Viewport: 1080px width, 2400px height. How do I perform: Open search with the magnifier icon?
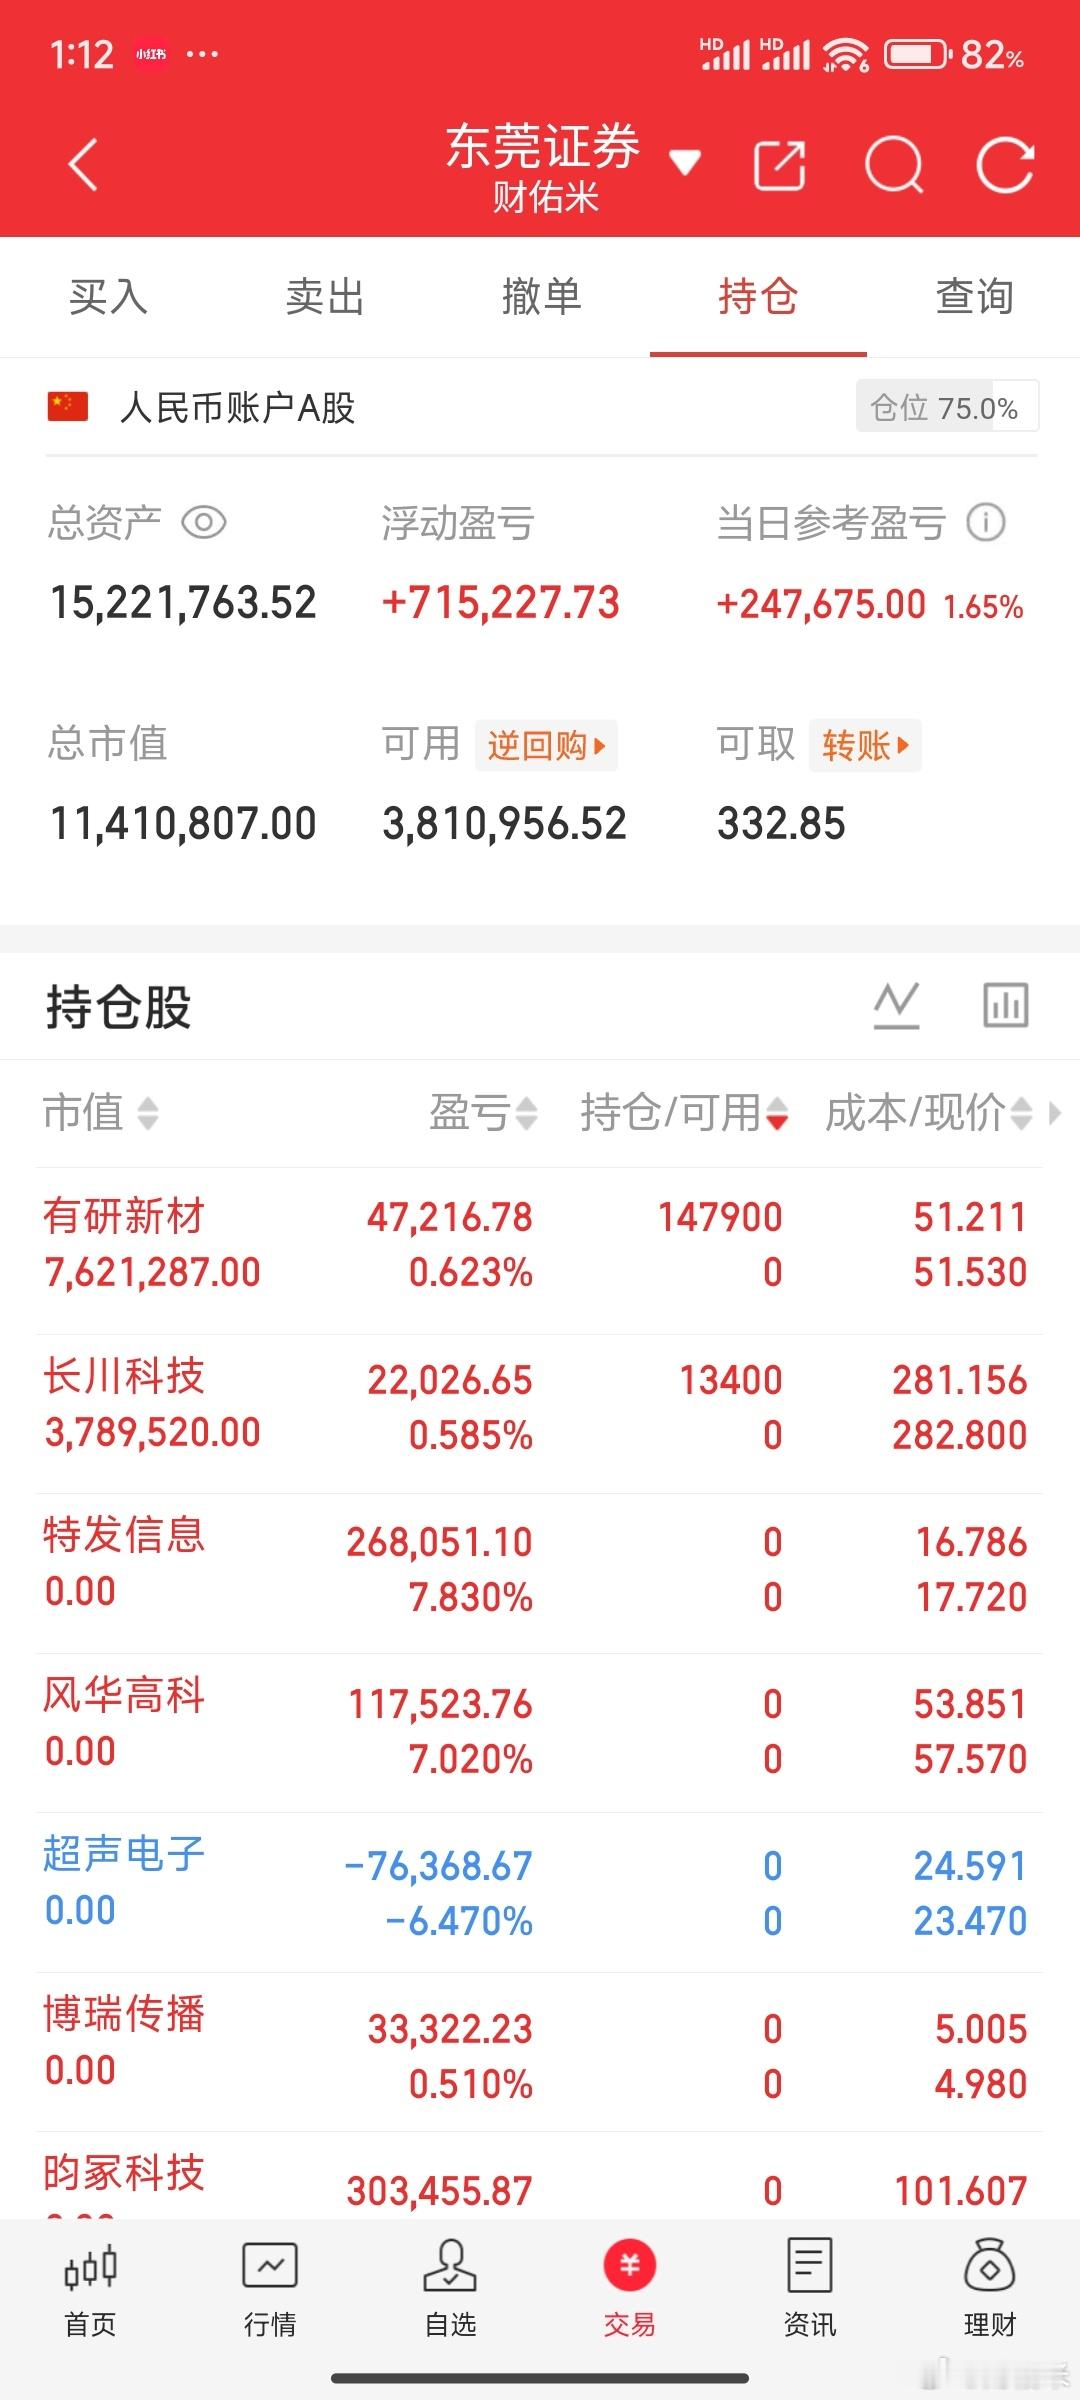point(894,165)
